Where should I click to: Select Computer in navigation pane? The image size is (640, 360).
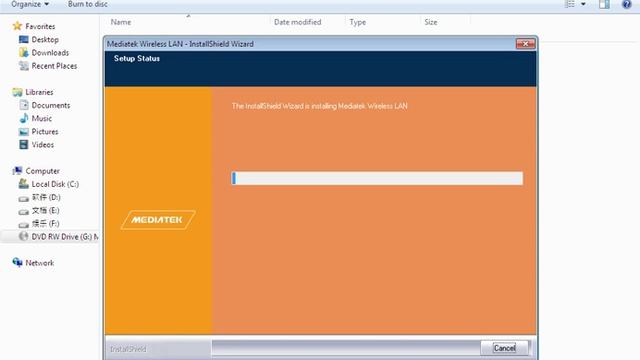(42, 171)
